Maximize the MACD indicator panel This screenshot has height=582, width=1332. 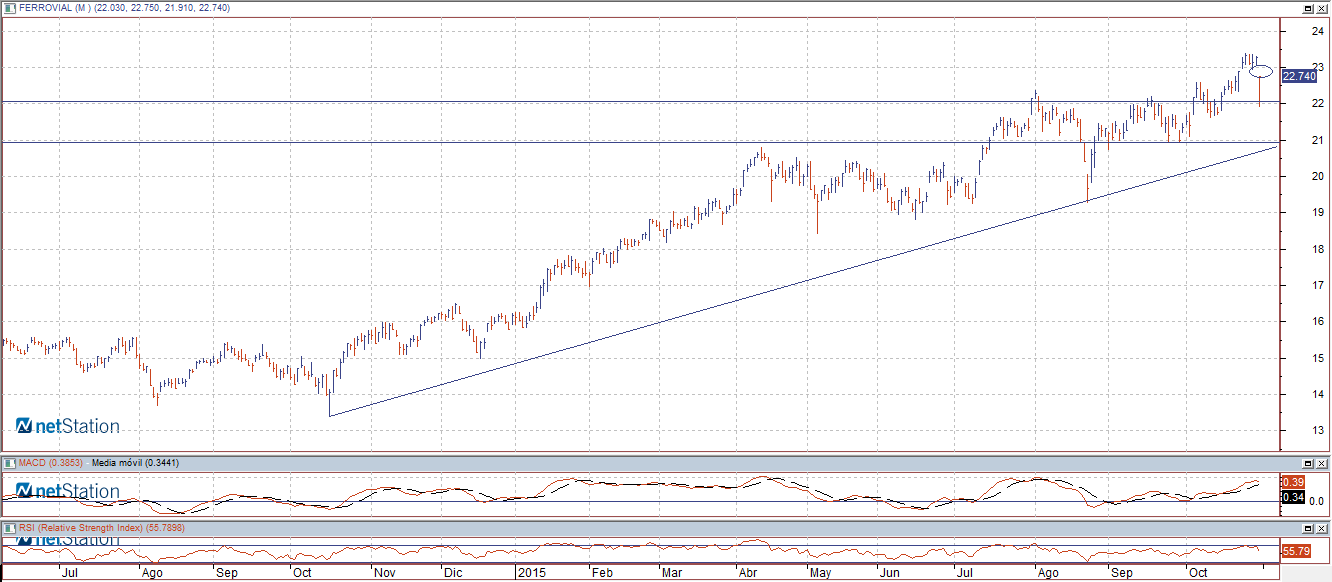click(1306, 463)
